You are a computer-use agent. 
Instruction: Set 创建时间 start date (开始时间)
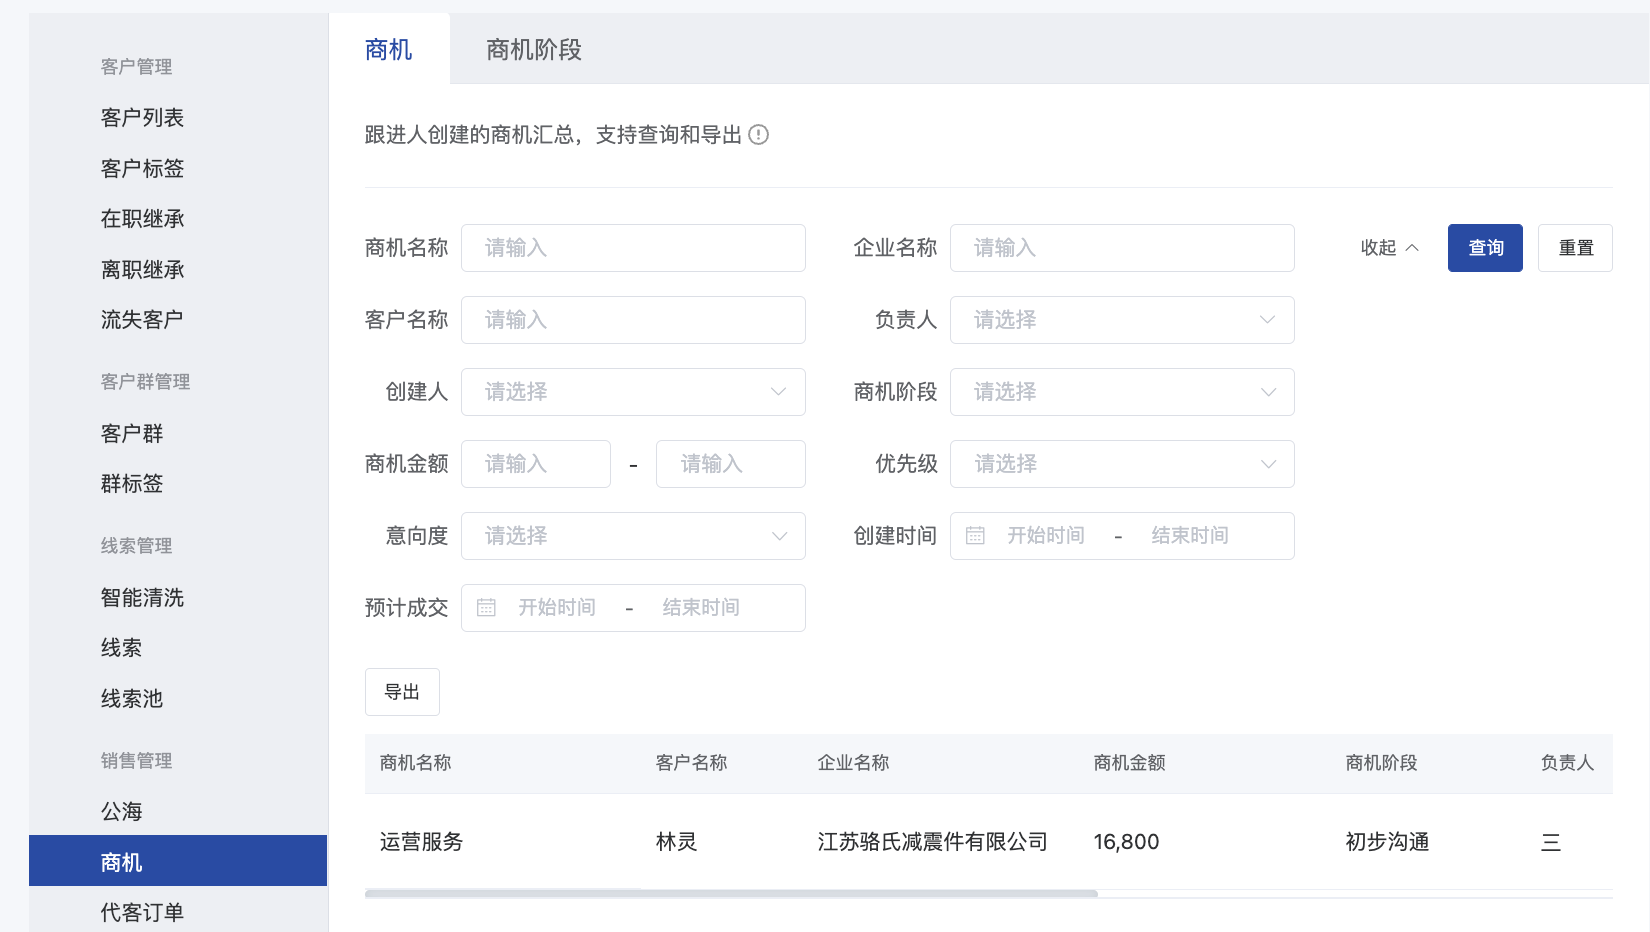tap(1046, 536)
